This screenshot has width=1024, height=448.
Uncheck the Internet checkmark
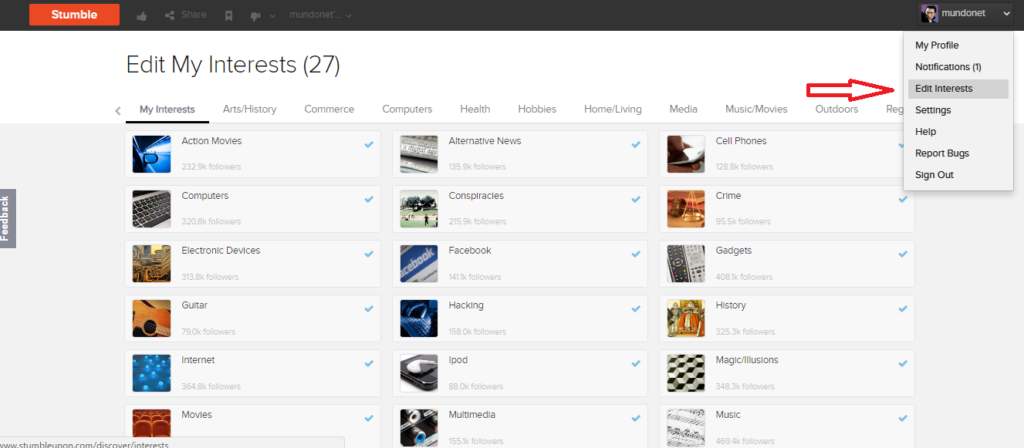[x=369, y=364]
